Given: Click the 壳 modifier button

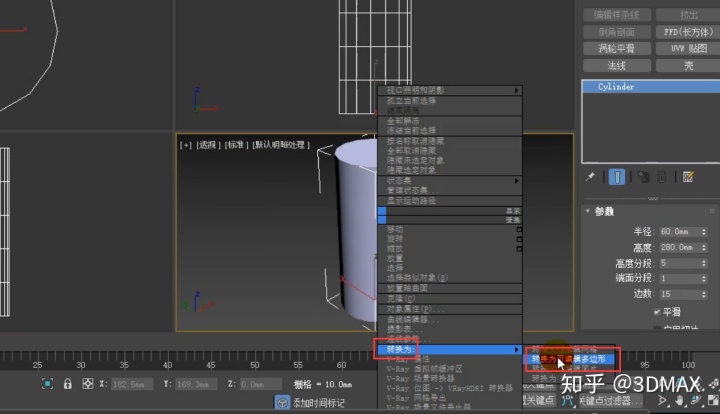Looking at the screenshot, I should click(688, 65).
